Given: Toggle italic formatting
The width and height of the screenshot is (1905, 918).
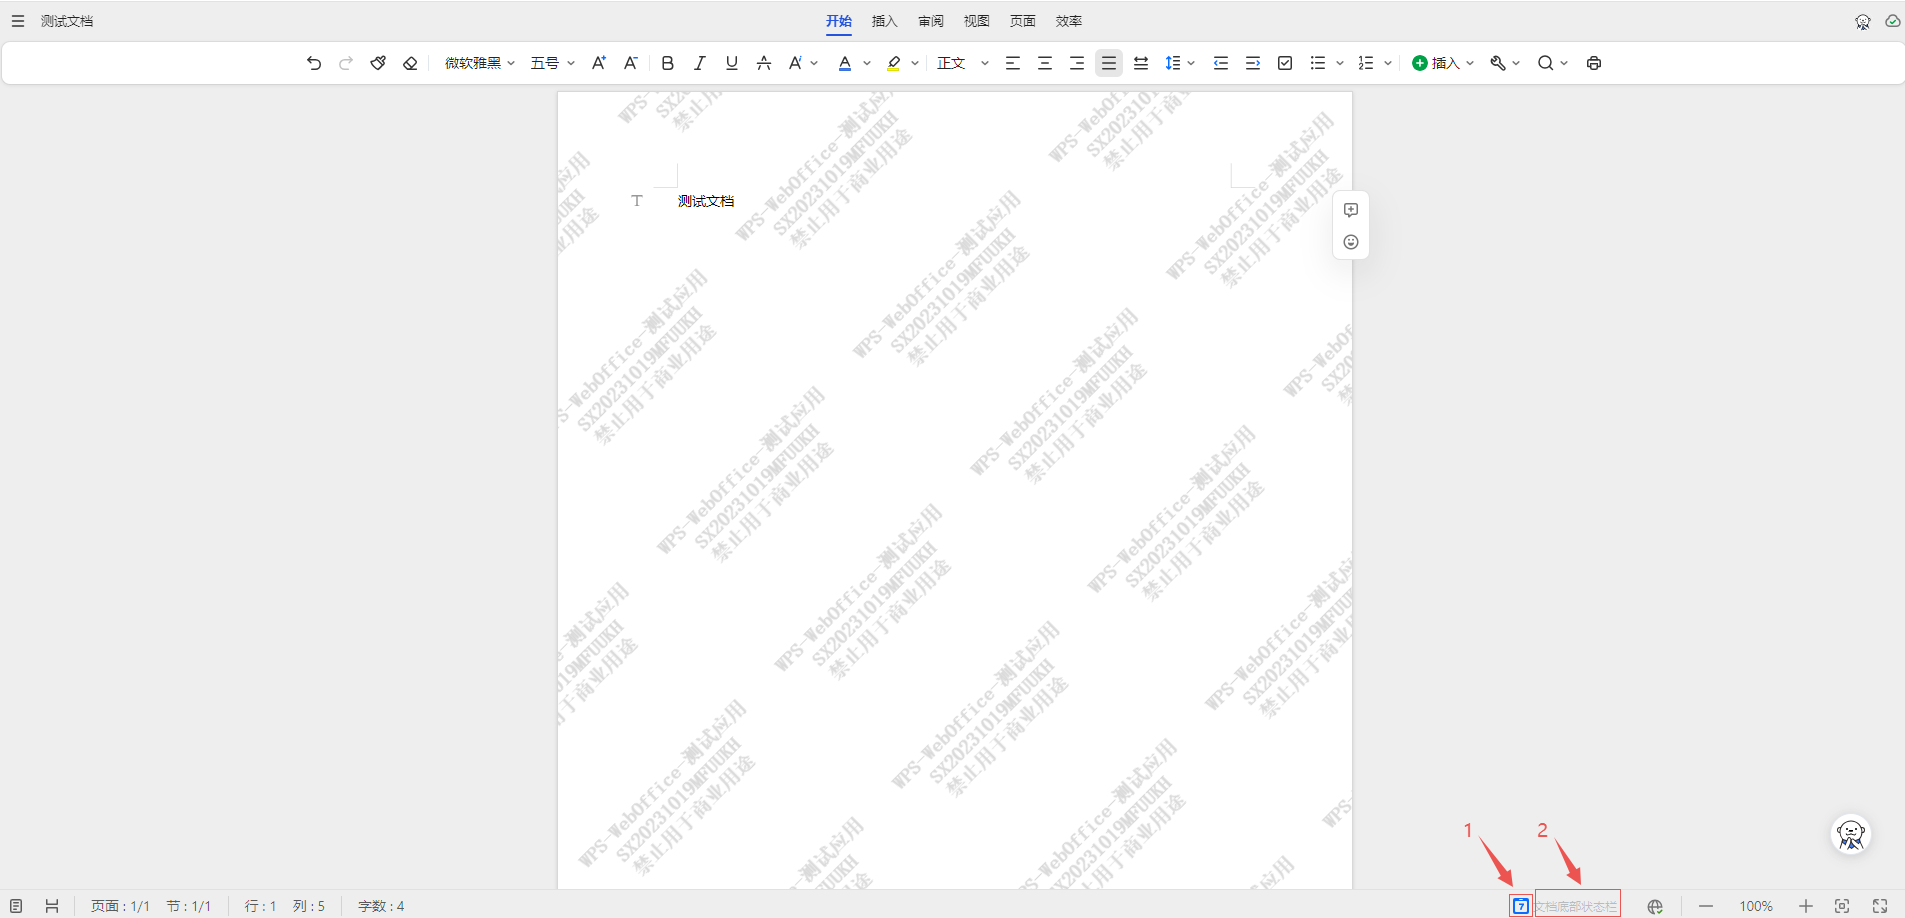Looking at the screenshot, I should coord(700,63).
